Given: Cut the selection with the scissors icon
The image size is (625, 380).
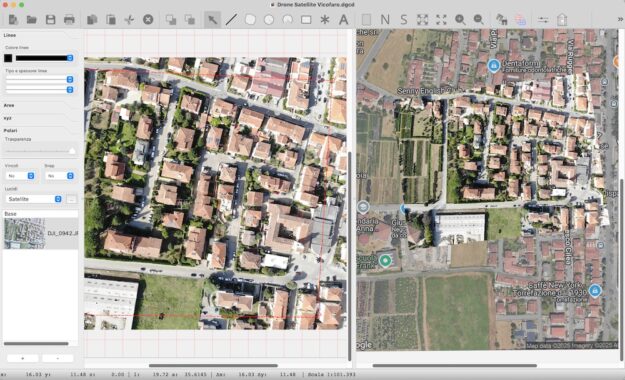Looking at the screenshot, I should tap(129, 20).
